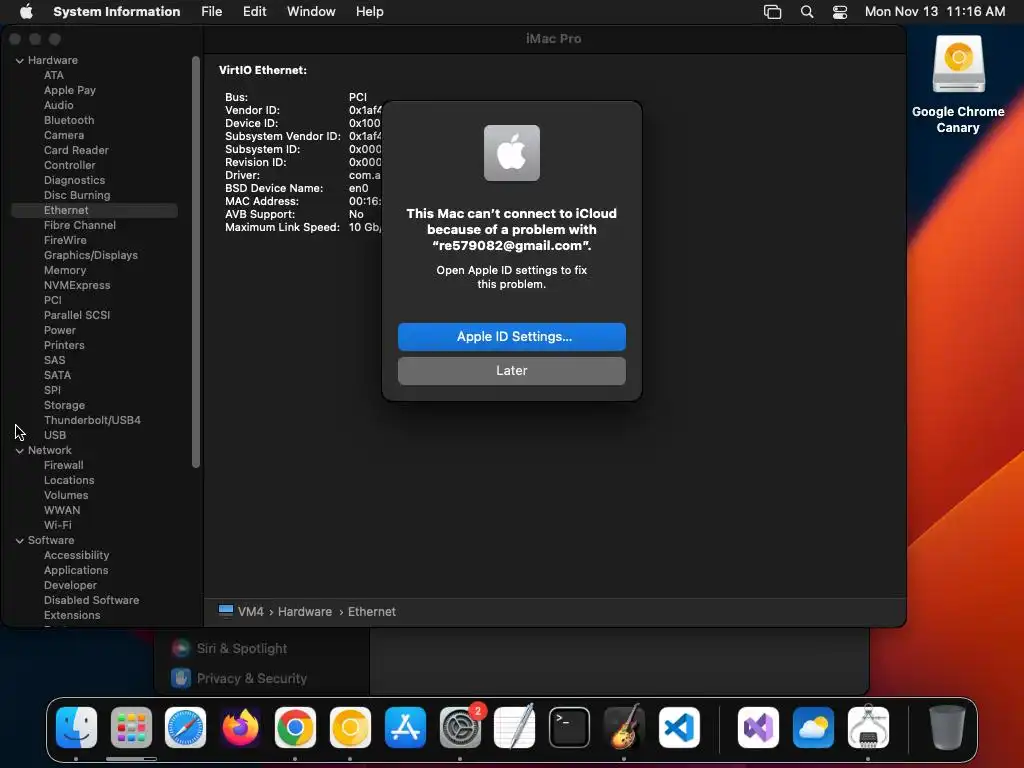
Task: Open Google Chrome Canary desktop disk
Action: click(958, 64)
